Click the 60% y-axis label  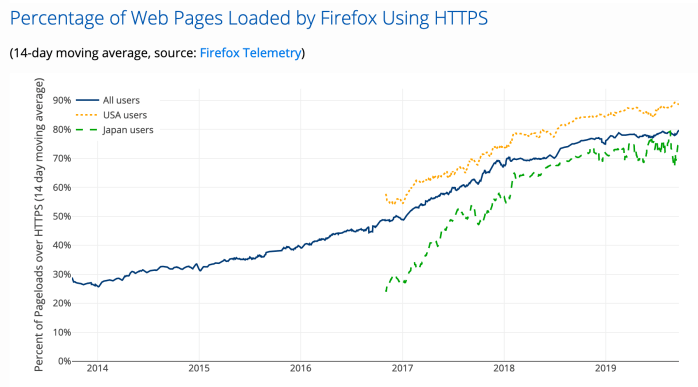[62, 187]
